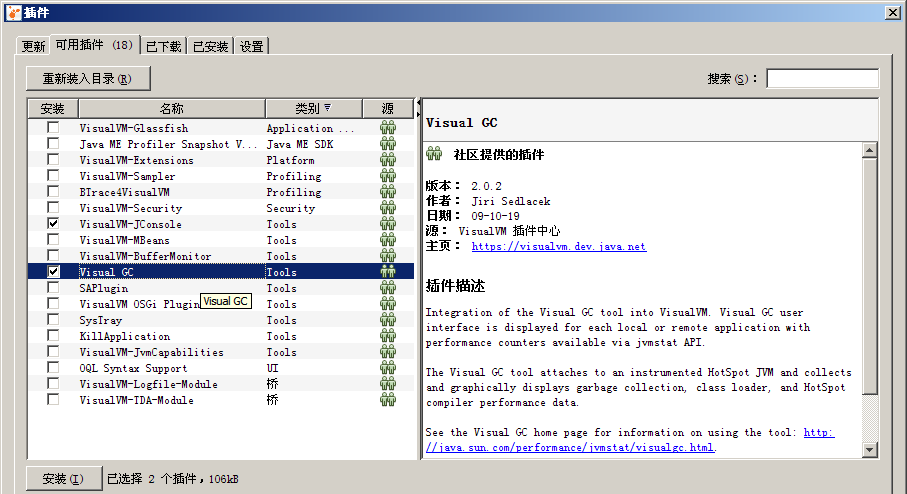Screen dimensions: 907x494
Task: Sort by the 类别 column header
Action: (x=314, y=108)
